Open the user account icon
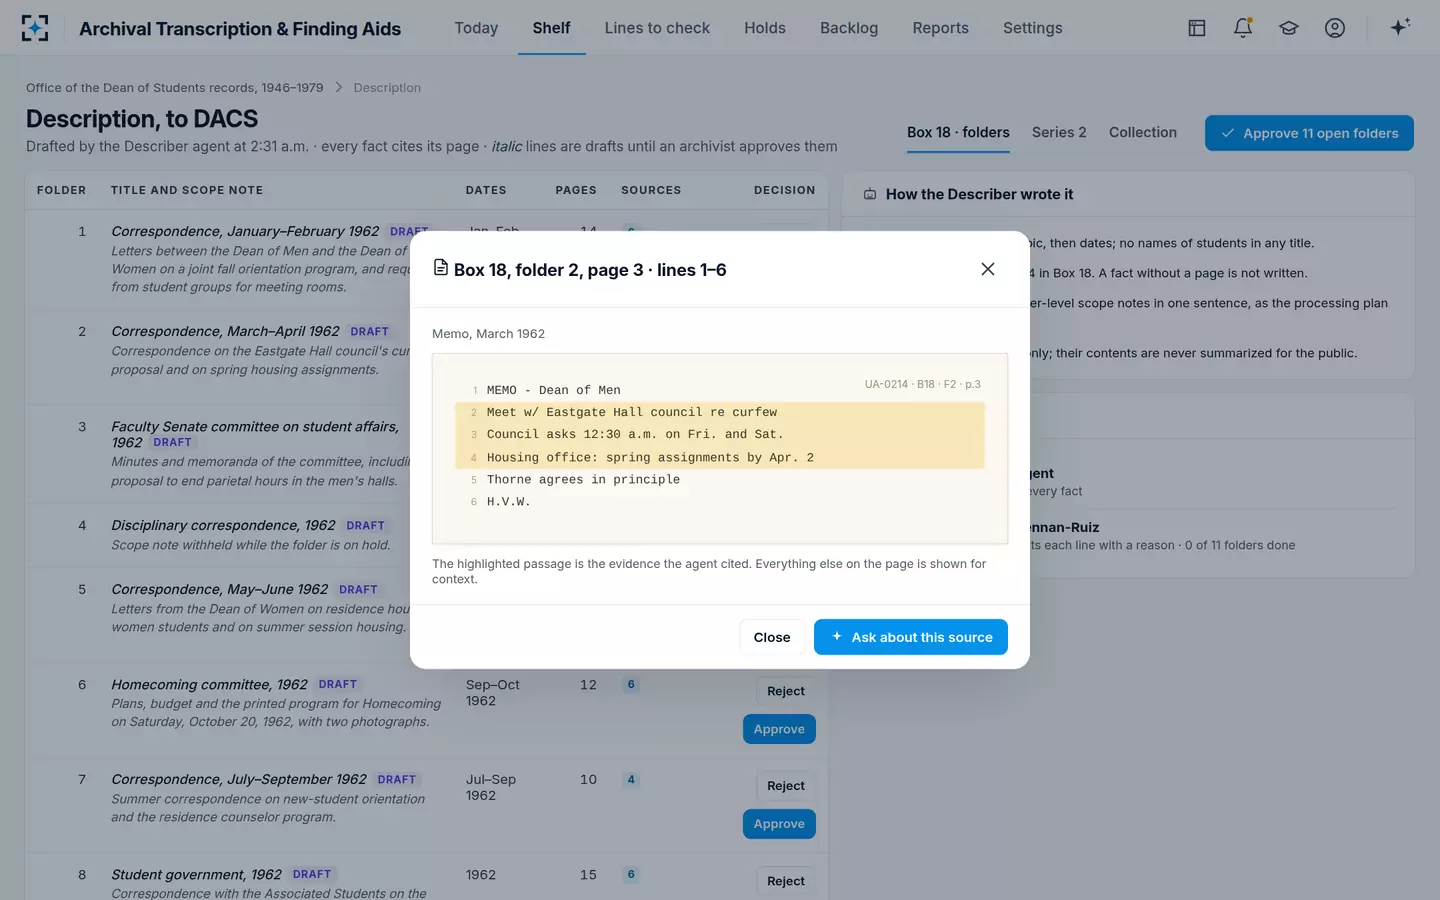Viewport: 1440px width, 900px height. (x=1335, y=28)
